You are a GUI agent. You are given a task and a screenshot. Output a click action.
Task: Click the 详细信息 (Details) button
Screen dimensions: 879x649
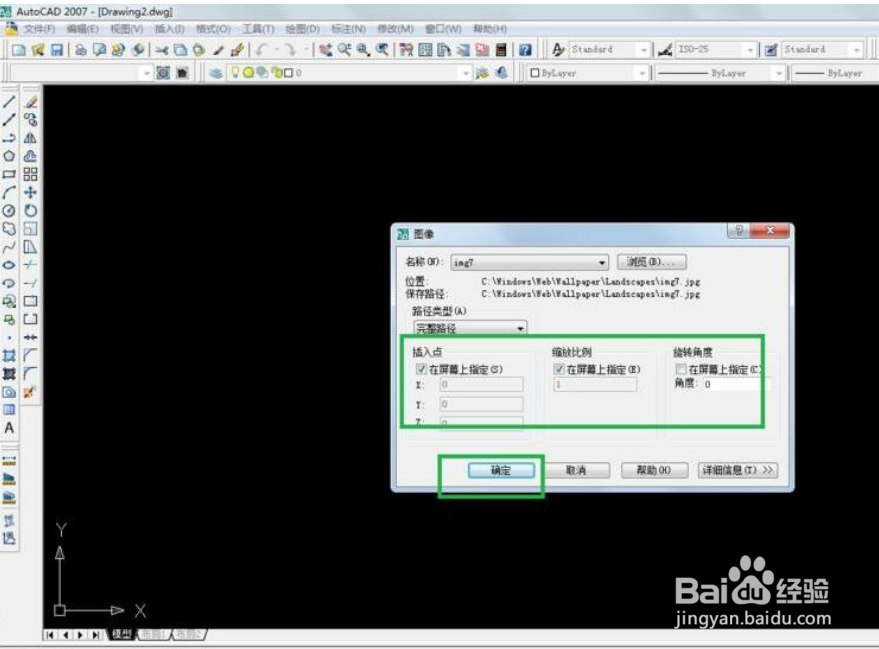[737, 470]
